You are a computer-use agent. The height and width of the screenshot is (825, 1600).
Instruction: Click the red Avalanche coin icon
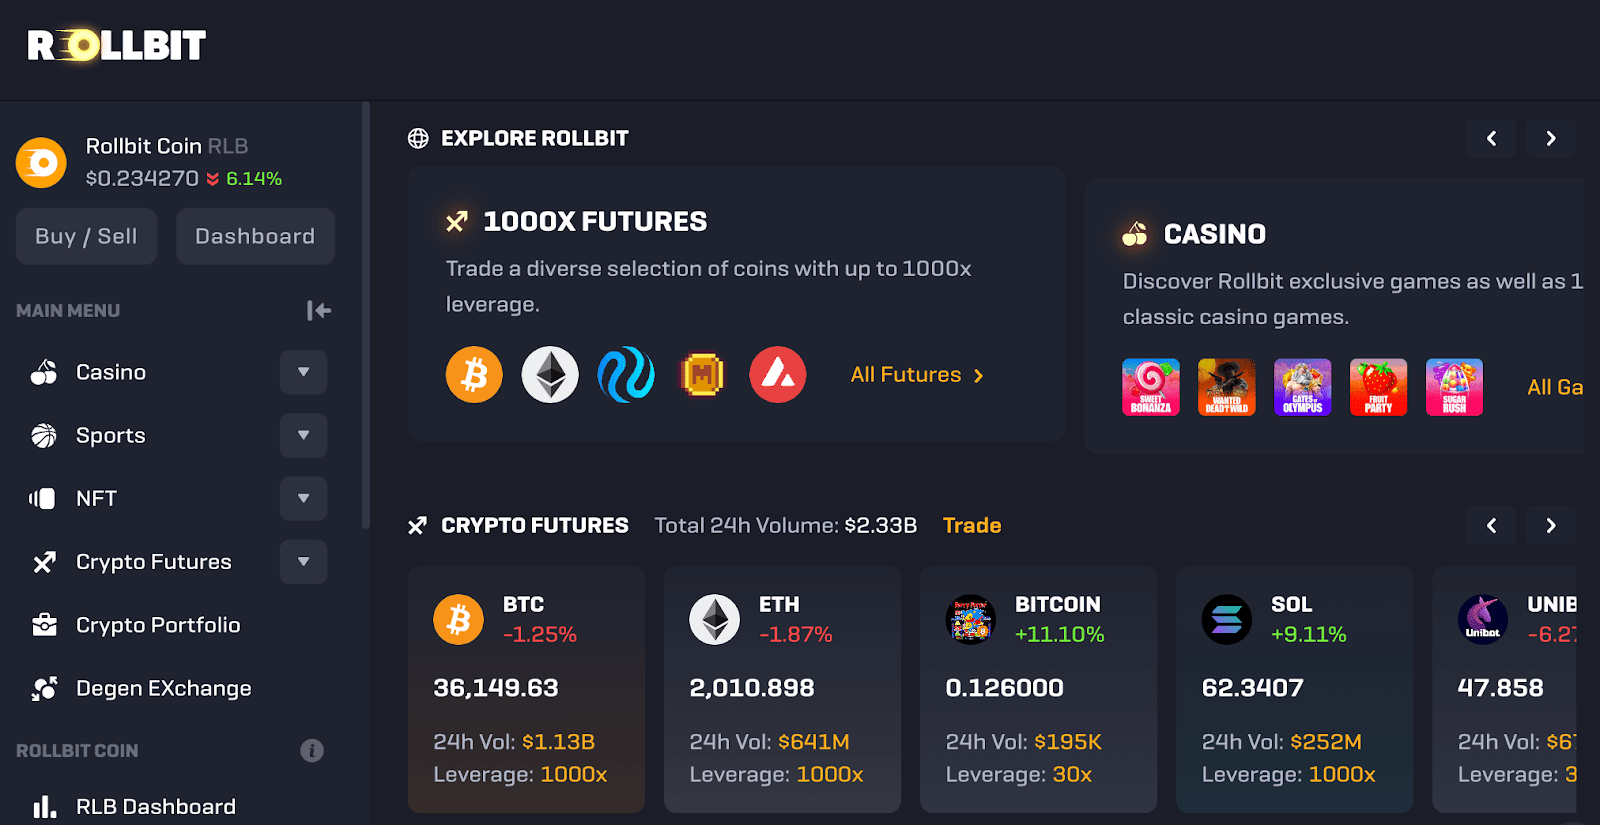click(x=778, y=375)
